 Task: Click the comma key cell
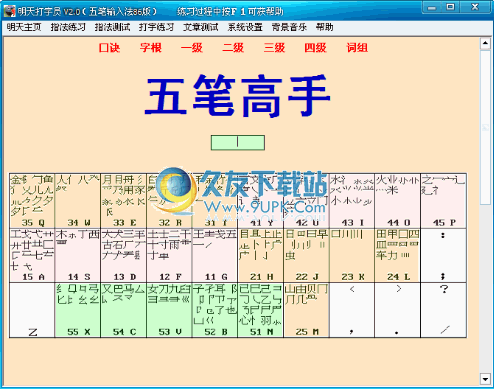click(352, 310)
